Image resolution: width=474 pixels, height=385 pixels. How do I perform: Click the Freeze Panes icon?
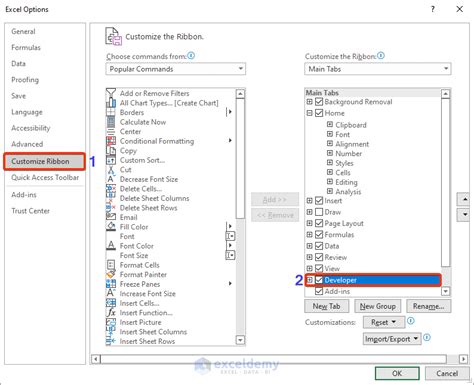[x=111, y=284]
